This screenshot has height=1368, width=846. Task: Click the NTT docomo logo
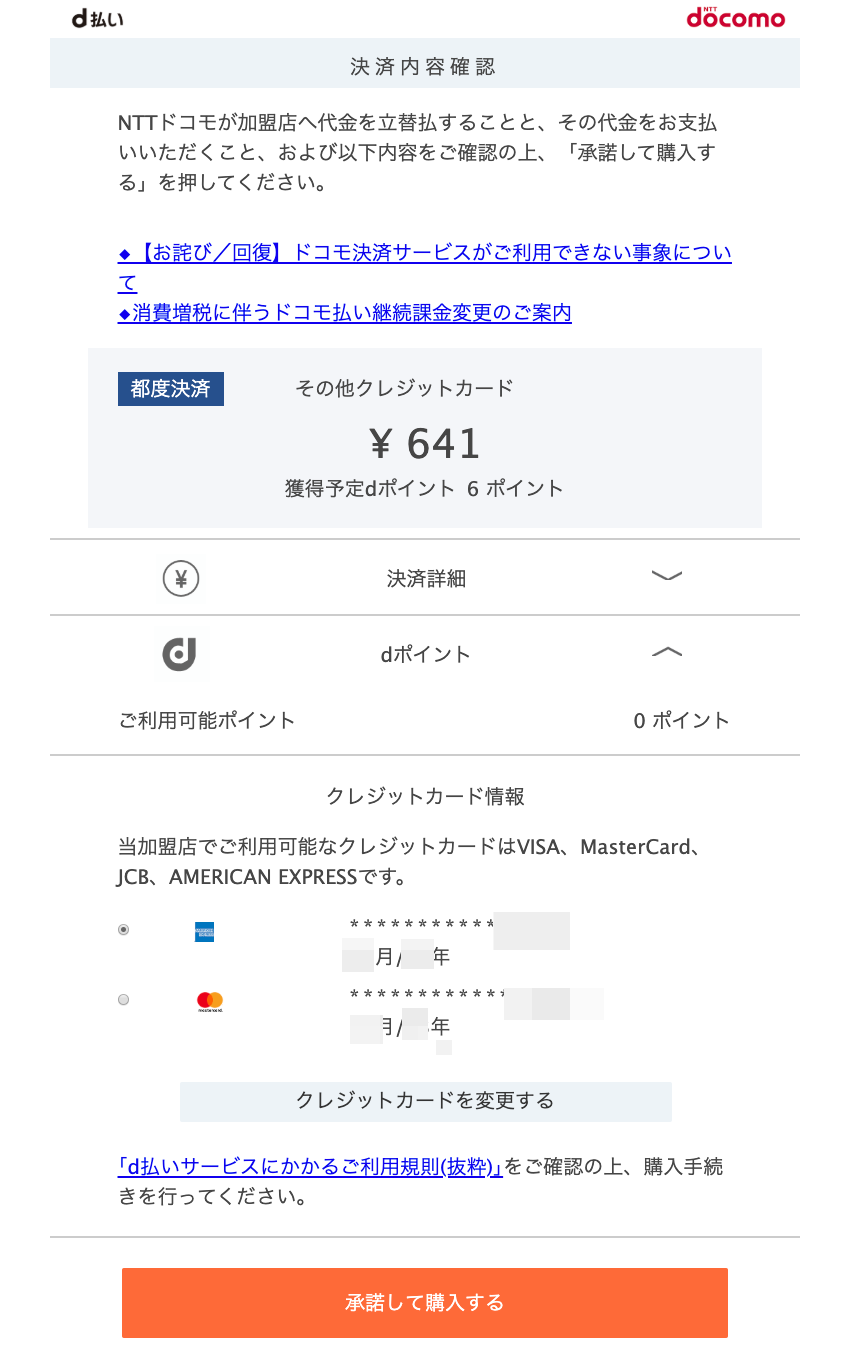tap(735, 18)
